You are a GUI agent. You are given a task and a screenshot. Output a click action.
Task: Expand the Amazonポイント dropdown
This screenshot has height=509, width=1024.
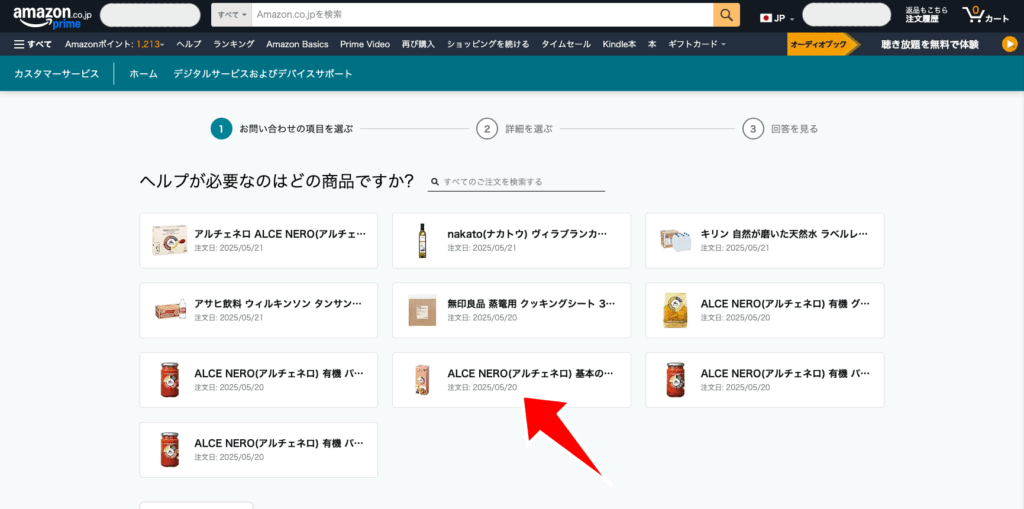(114, 44)
